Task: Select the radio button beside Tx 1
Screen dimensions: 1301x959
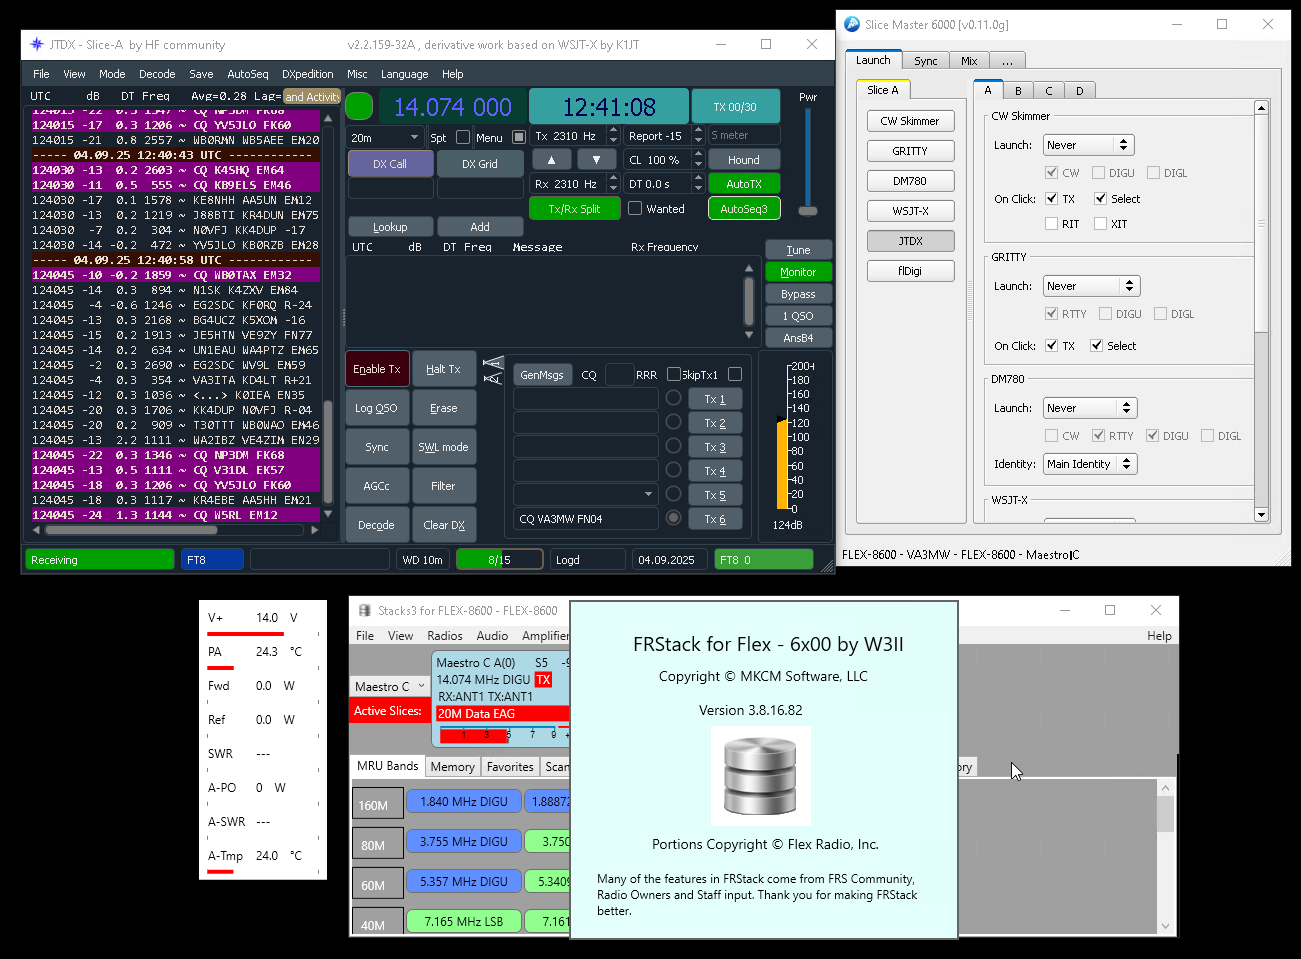Action: (x=674, y=398)
